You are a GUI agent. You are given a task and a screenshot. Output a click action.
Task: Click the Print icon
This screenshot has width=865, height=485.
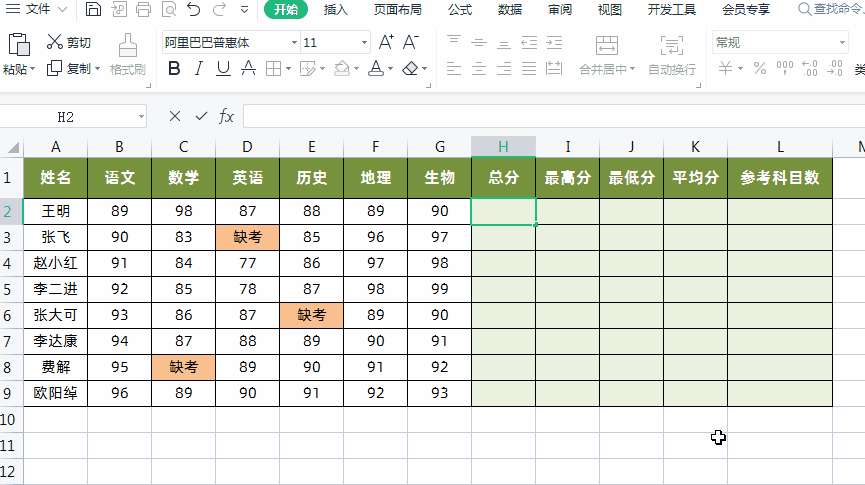(x=143, y=9)
